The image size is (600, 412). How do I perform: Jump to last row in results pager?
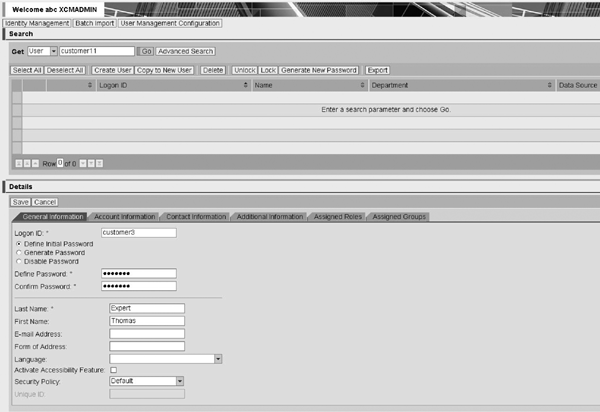[x=99, y=164]
